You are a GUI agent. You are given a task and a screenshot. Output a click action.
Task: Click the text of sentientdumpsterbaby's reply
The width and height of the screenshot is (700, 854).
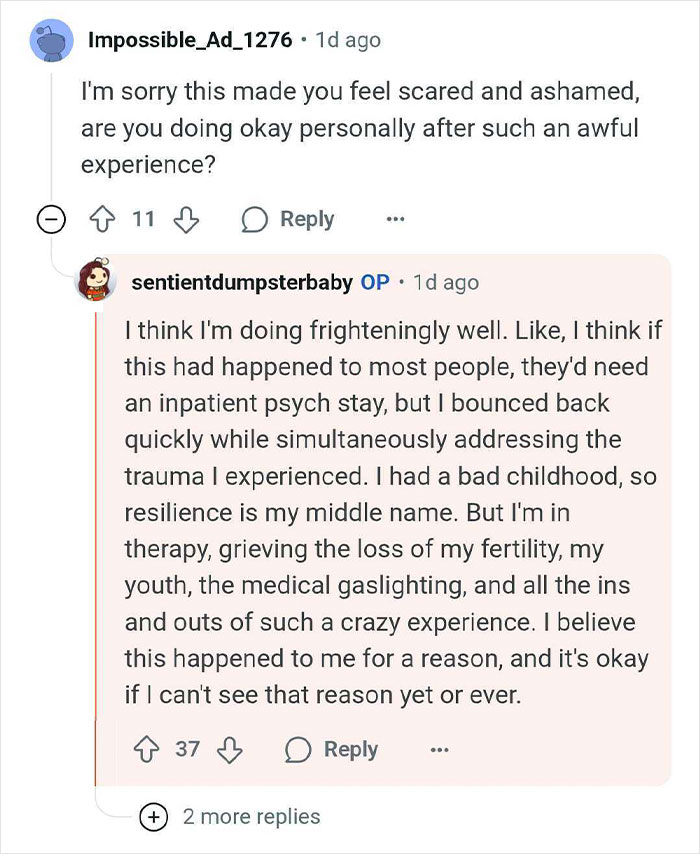[x=390, y=511]
